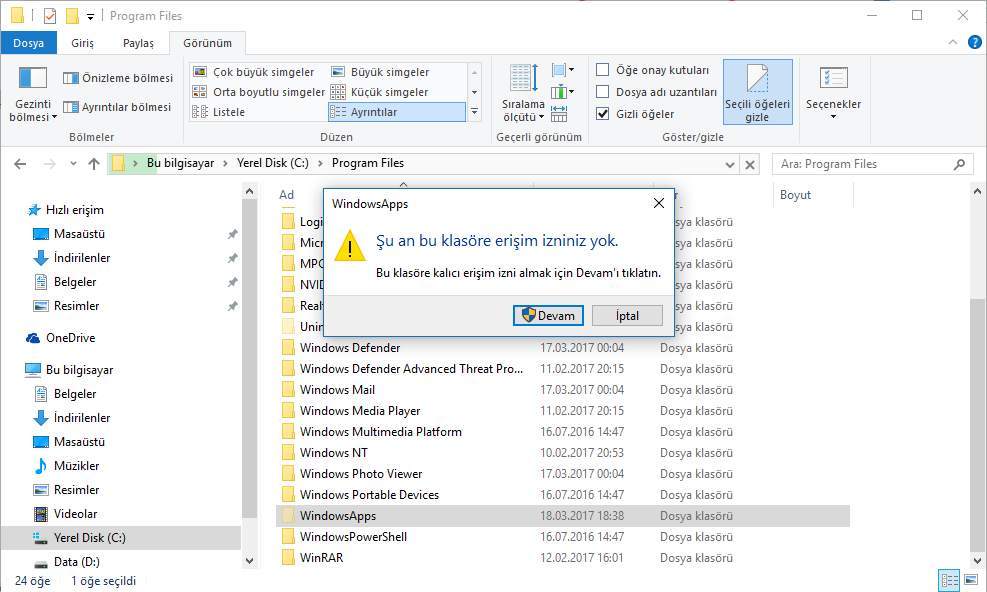Select the WinRAR folder
The height and width of the screenshot is (592, 987).
(322, 557)
